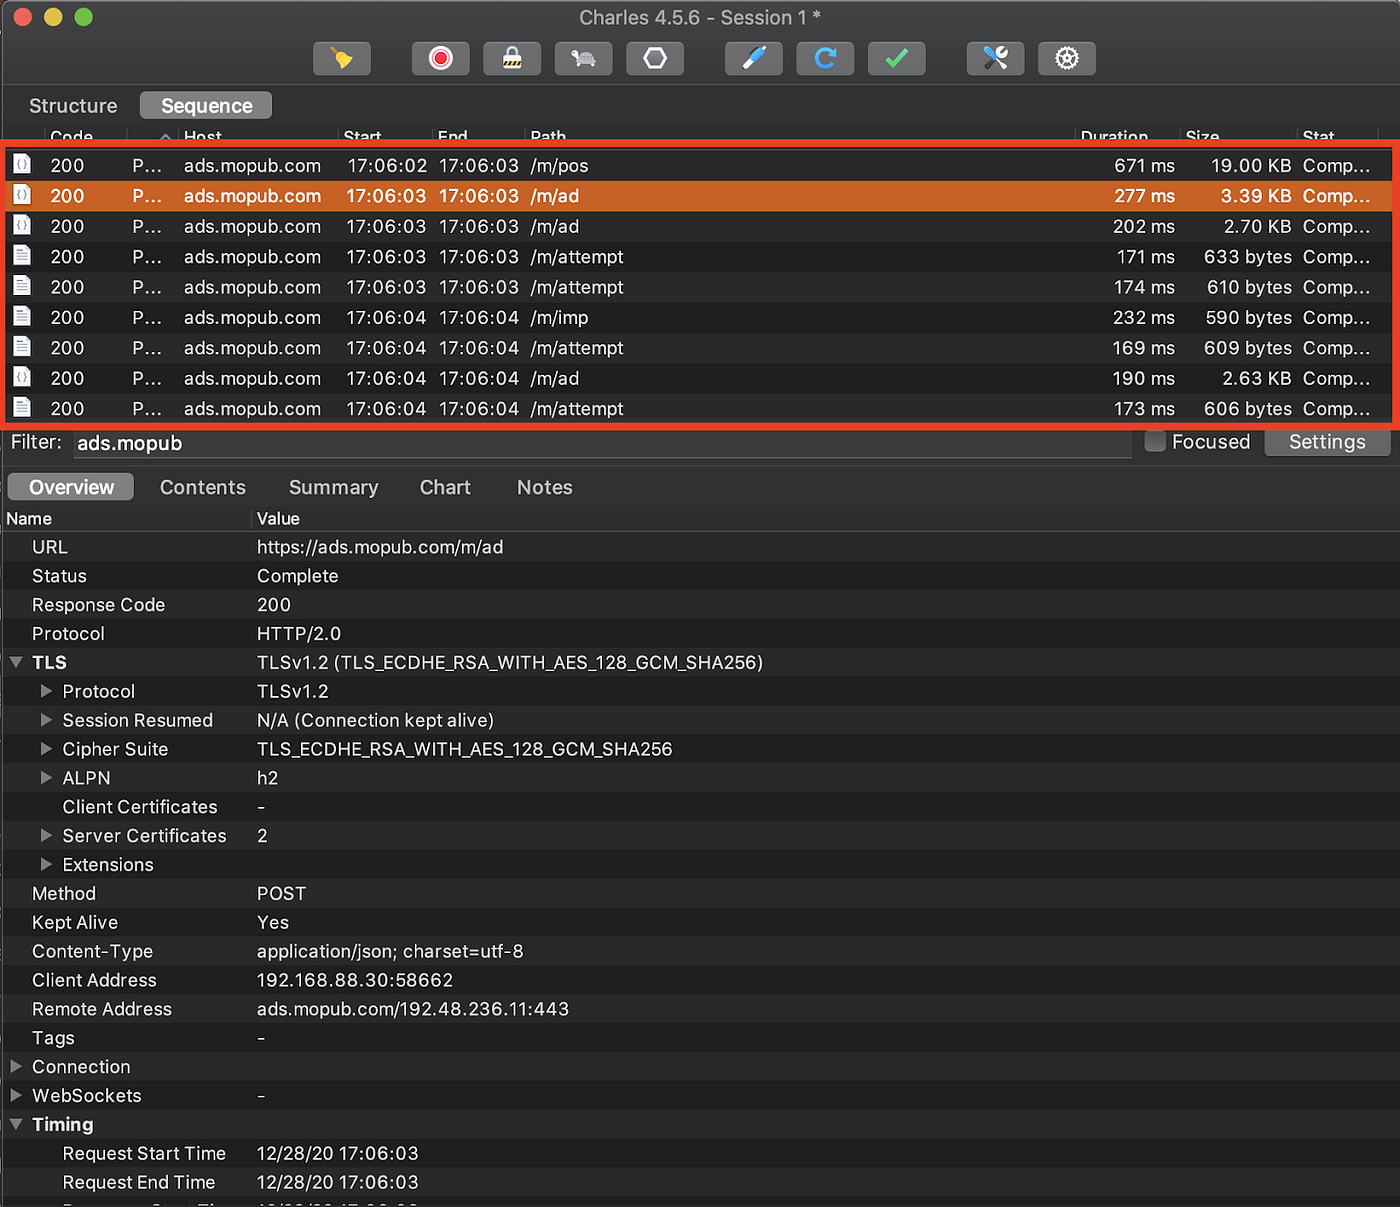1400x1207 pixels.
Task: Click the Filter text field
Action: click(x=602, y=443)
